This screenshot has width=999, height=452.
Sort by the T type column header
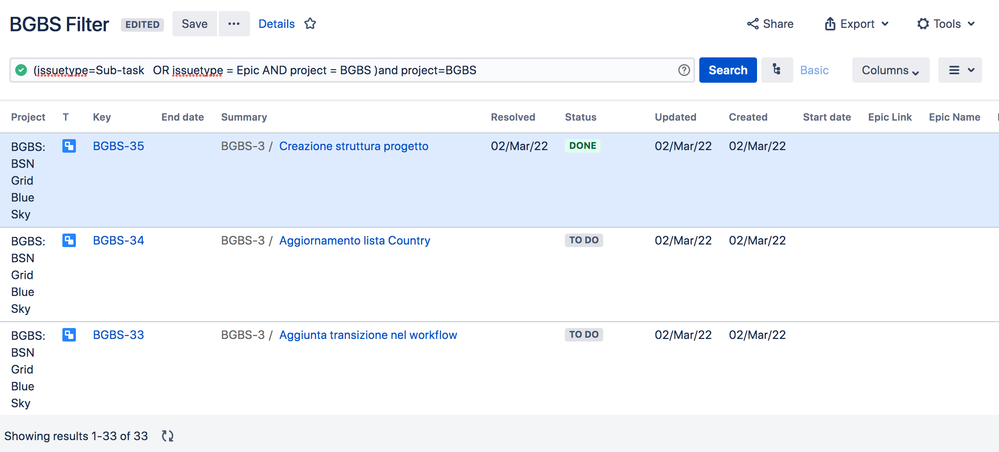(66, 117)
